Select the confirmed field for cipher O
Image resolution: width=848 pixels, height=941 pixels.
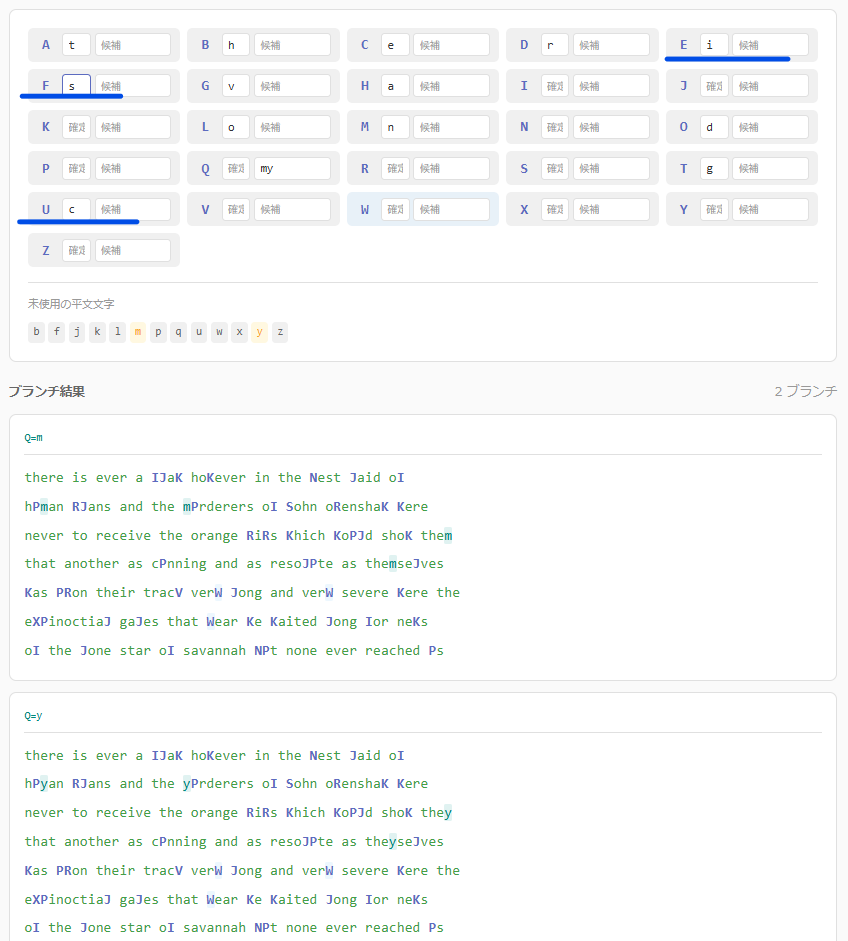click(x=714, y=127)
